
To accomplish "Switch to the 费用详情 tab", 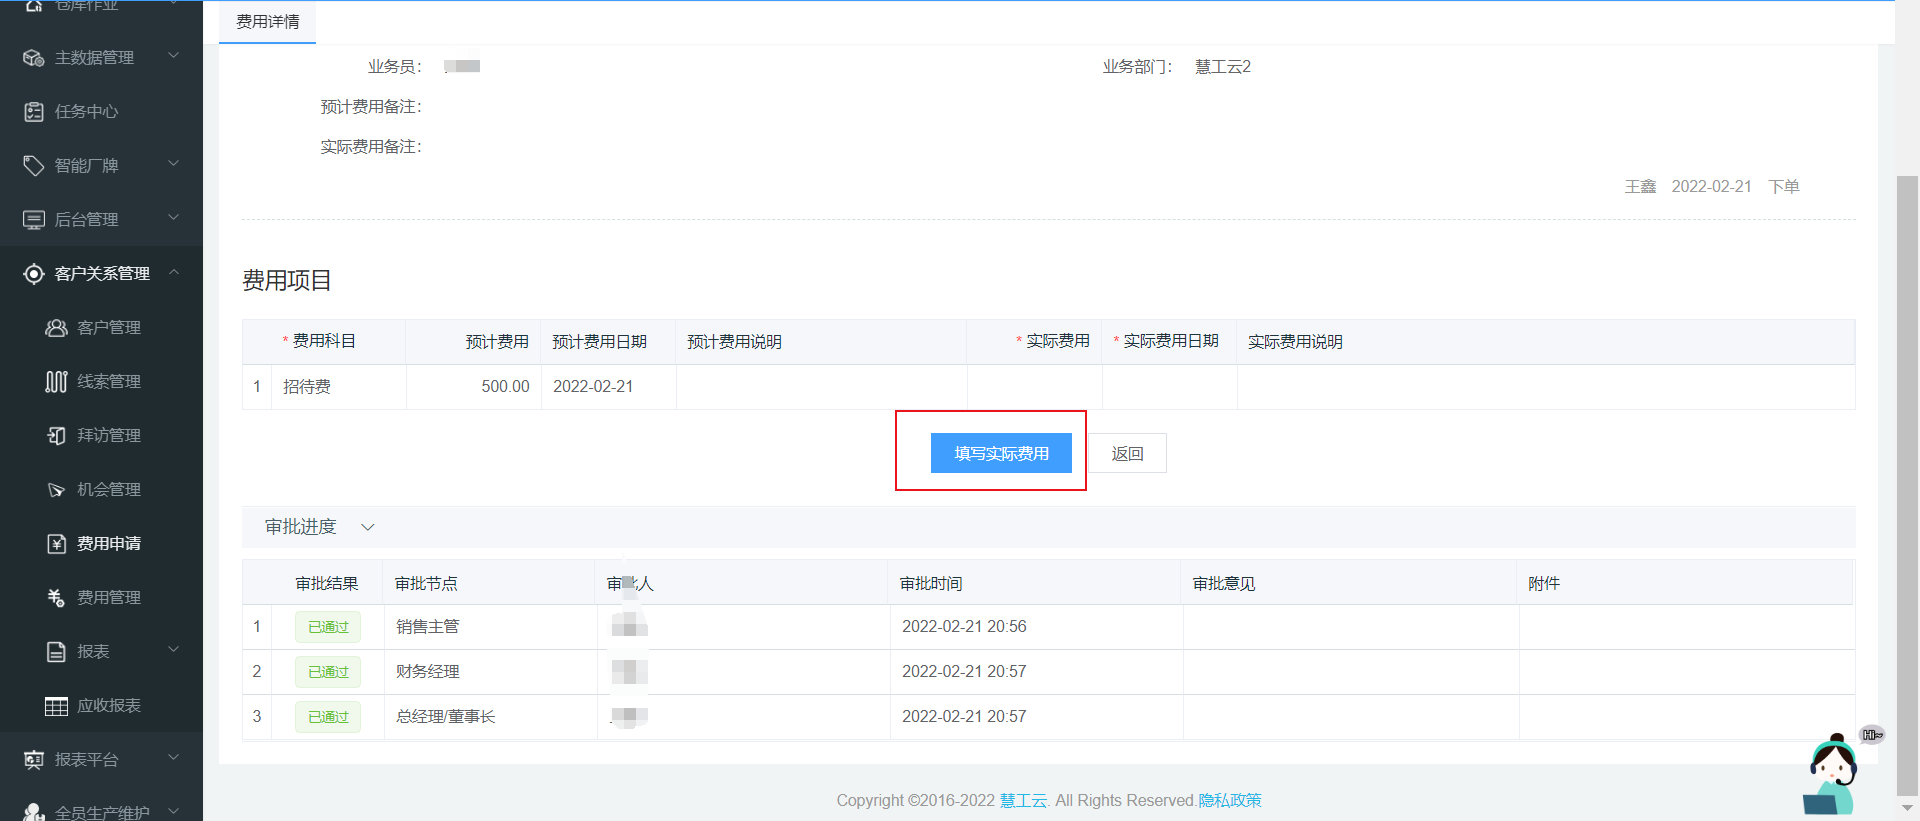I will [267, 22].
